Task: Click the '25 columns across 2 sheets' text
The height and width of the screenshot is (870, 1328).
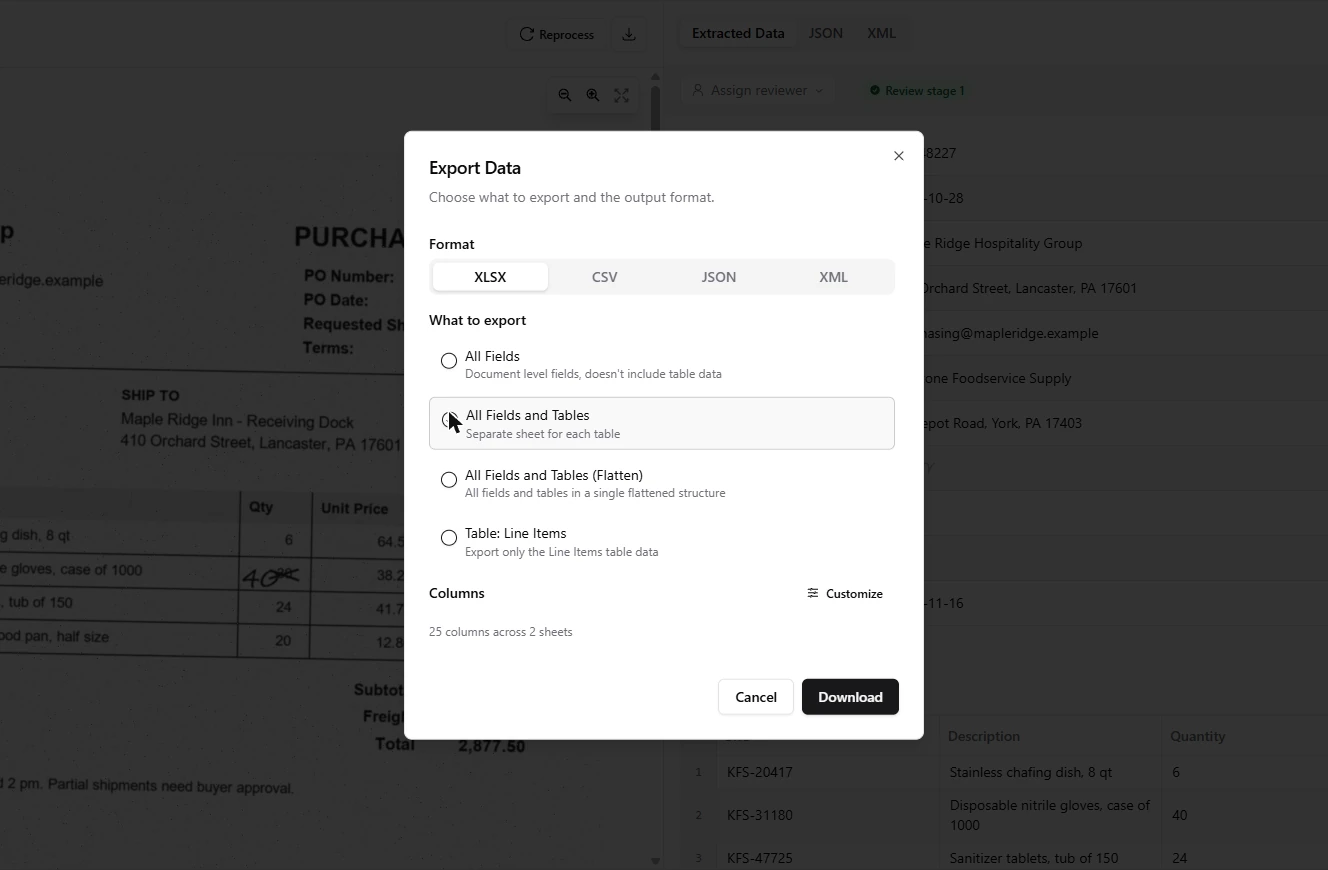Action: (x=501, y=632)
